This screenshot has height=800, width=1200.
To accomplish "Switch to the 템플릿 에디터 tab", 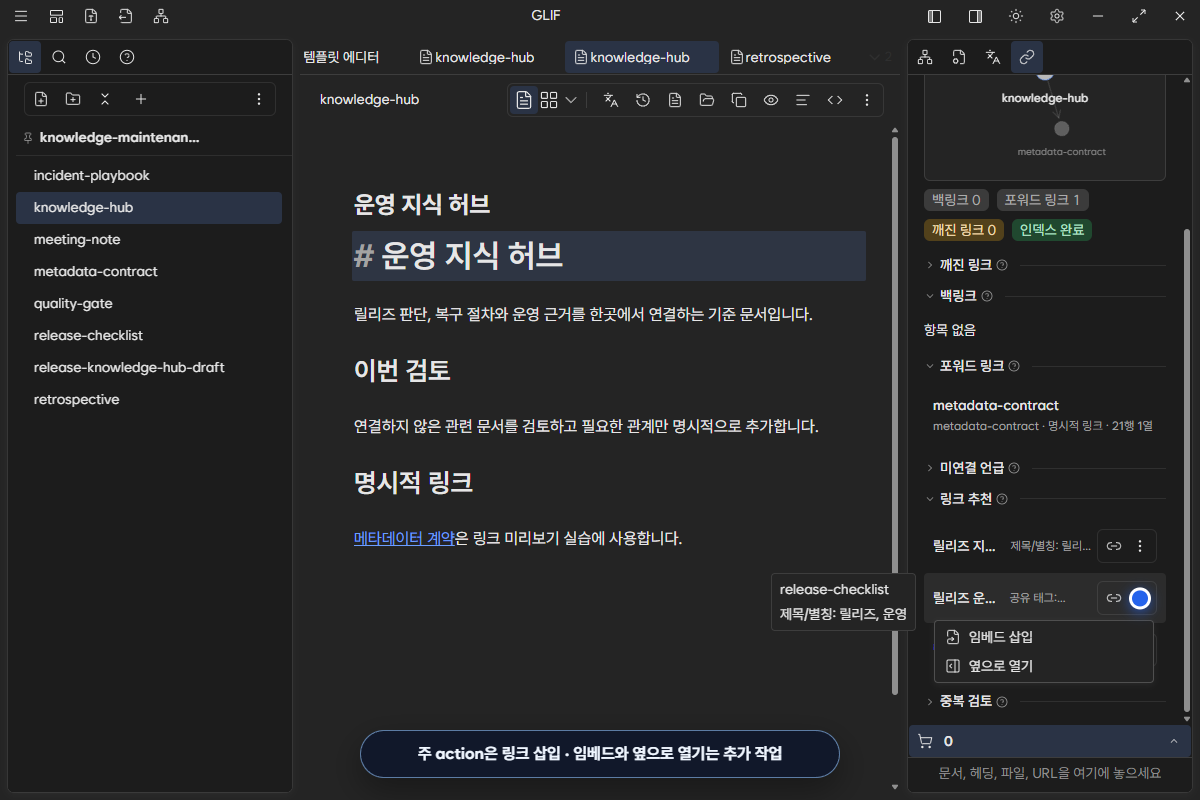I will (341, 57).
